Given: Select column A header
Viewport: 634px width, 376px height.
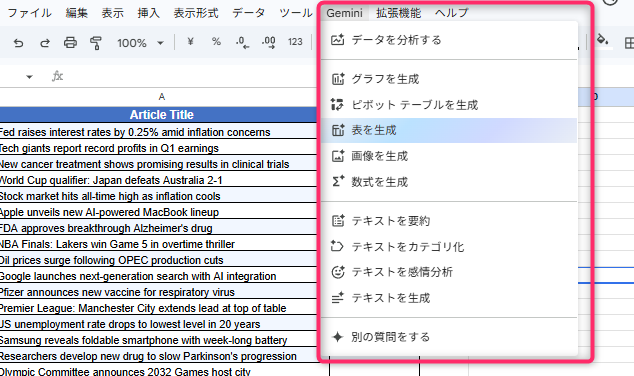Looking at the screenshot, I should 162,97.
